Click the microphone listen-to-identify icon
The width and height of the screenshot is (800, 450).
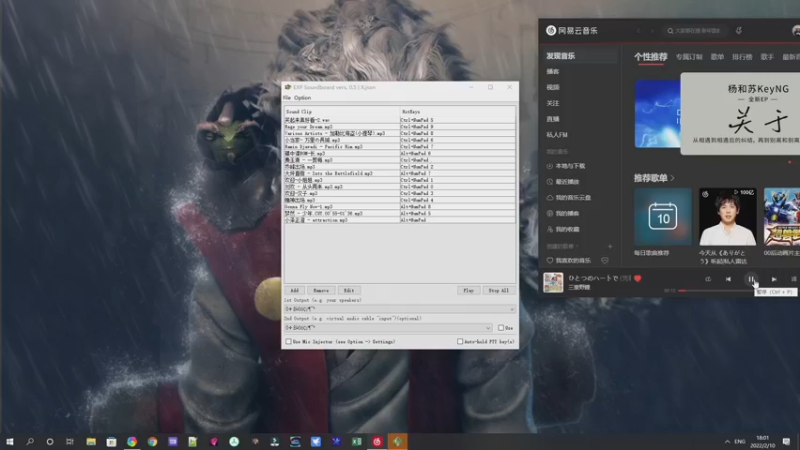click(739, 31)
